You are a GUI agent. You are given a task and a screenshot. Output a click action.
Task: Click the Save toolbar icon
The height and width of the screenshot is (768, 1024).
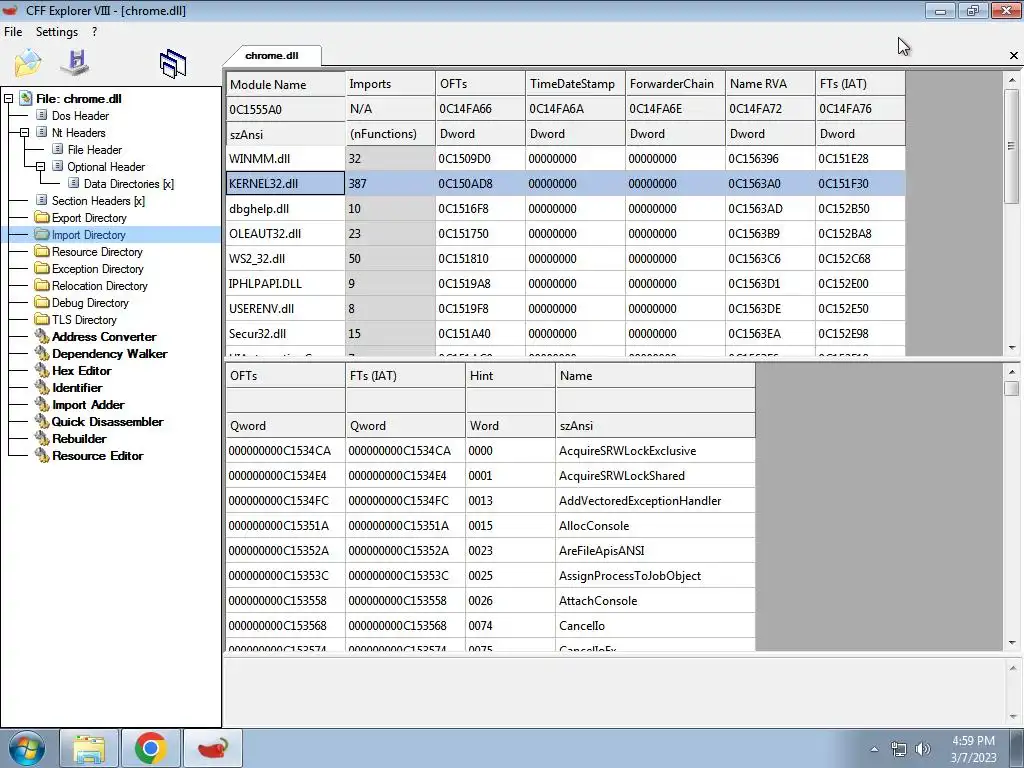(x=75, y=62)
